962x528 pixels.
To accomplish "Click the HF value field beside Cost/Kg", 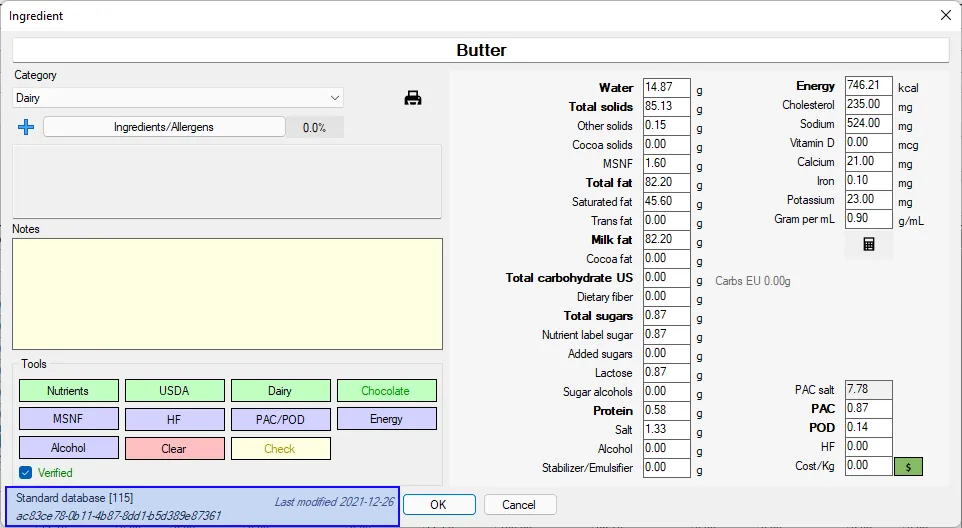I will pos(868,447).
